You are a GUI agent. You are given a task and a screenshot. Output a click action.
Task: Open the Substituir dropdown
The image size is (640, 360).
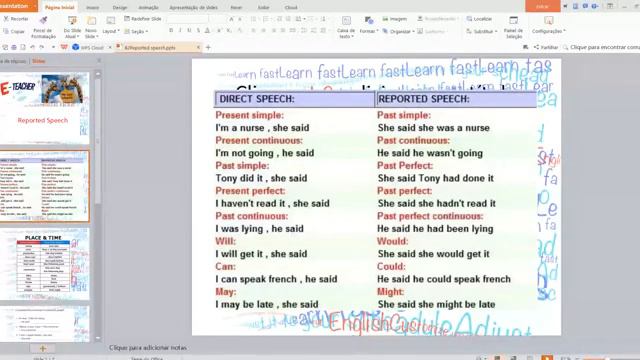[x=482, y=31]
